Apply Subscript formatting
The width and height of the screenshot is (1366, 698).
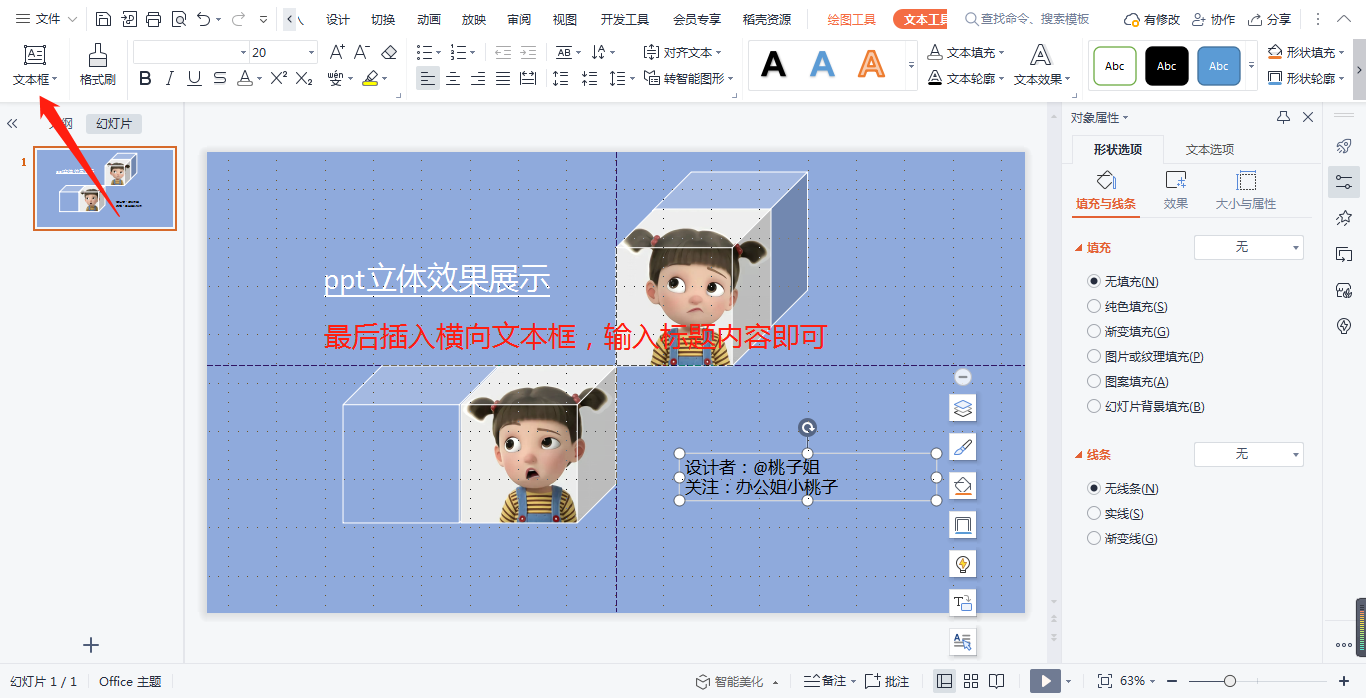click(304, 78)
